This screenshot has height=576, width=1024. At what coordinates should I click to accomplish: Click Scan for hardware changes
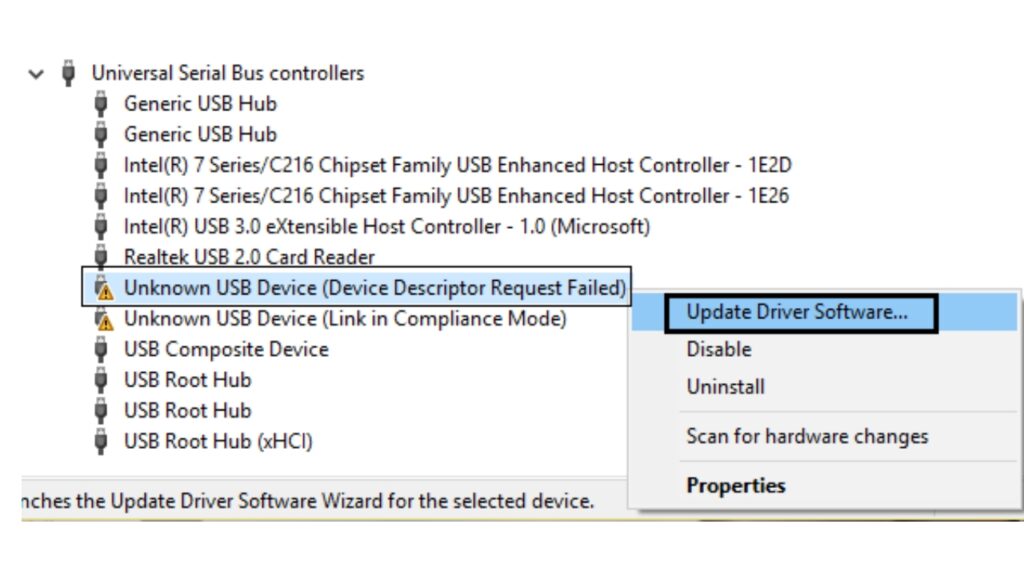click(808, 436)
